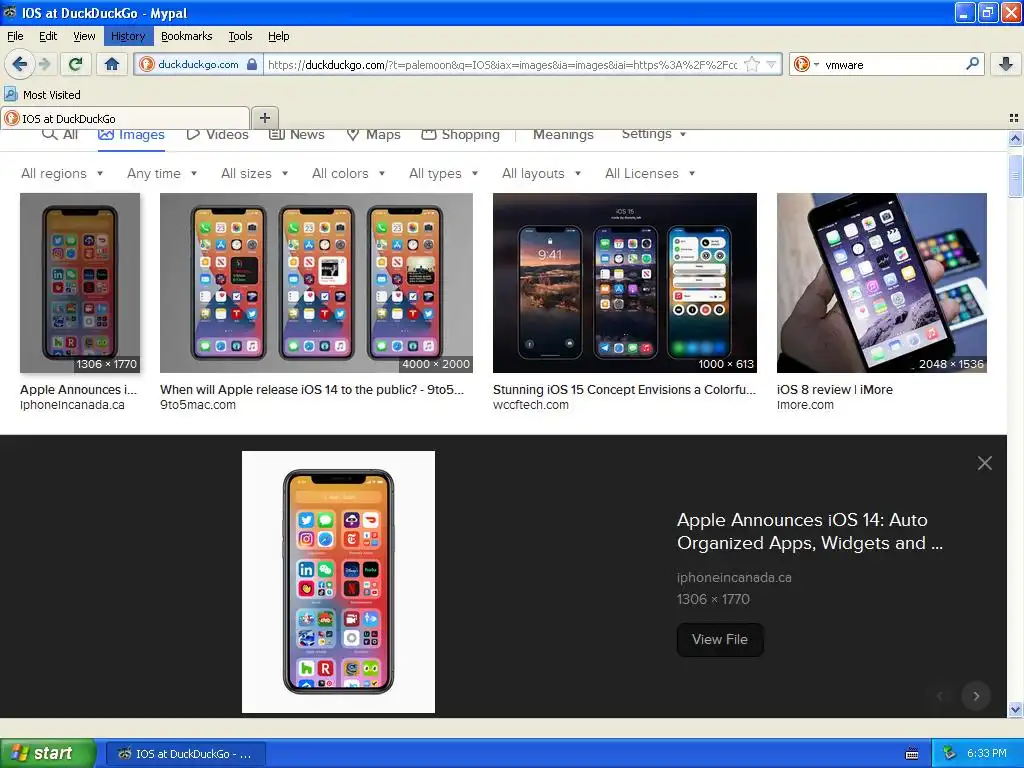Open the Tools menu
The width and height of the screenshot is (1024, 768).
coord(240,36)
